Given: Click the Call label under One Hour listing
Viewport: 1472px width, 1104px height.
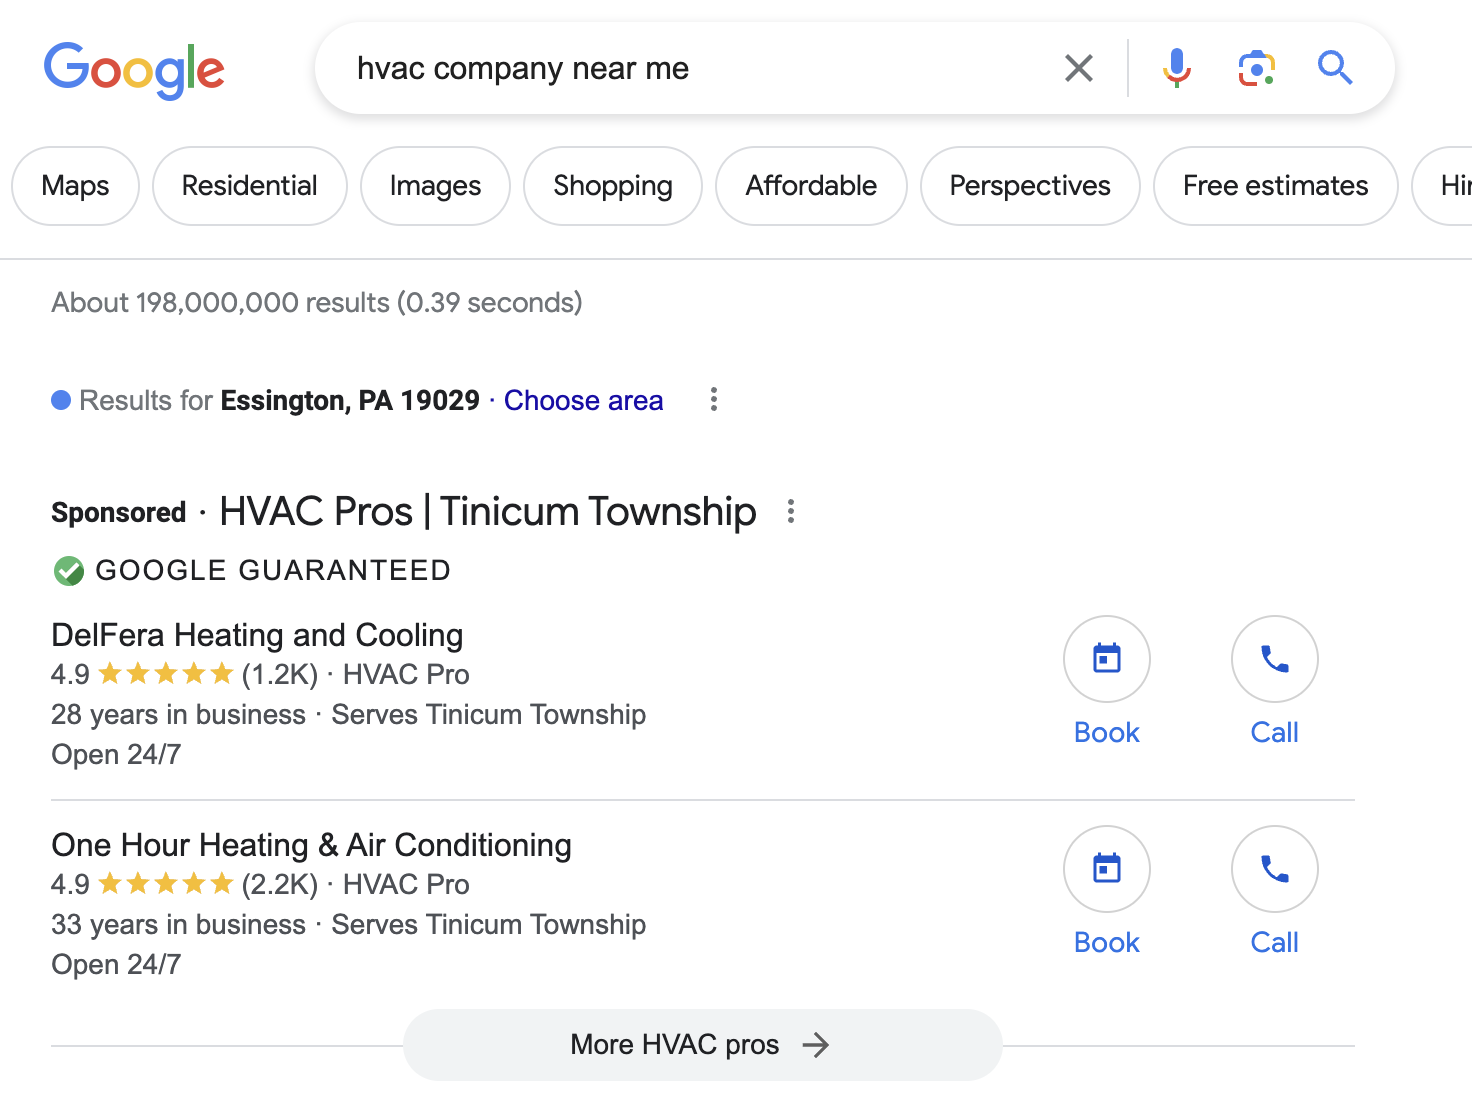Looking at the screenshot, I should coord(1275,942).
